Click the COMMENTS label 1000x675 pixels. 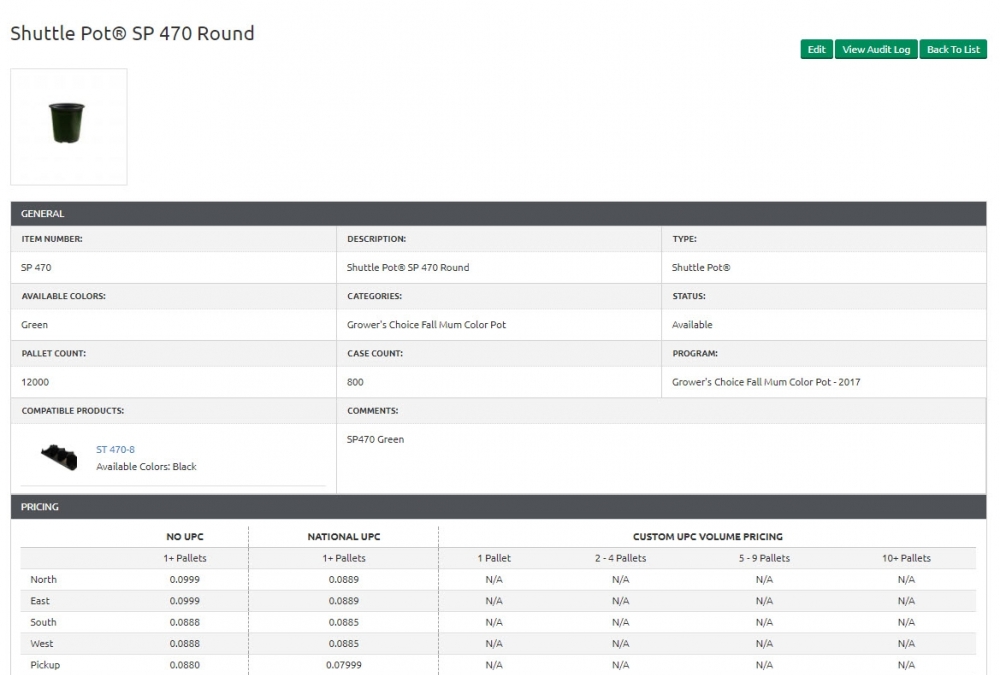(372, 411)
